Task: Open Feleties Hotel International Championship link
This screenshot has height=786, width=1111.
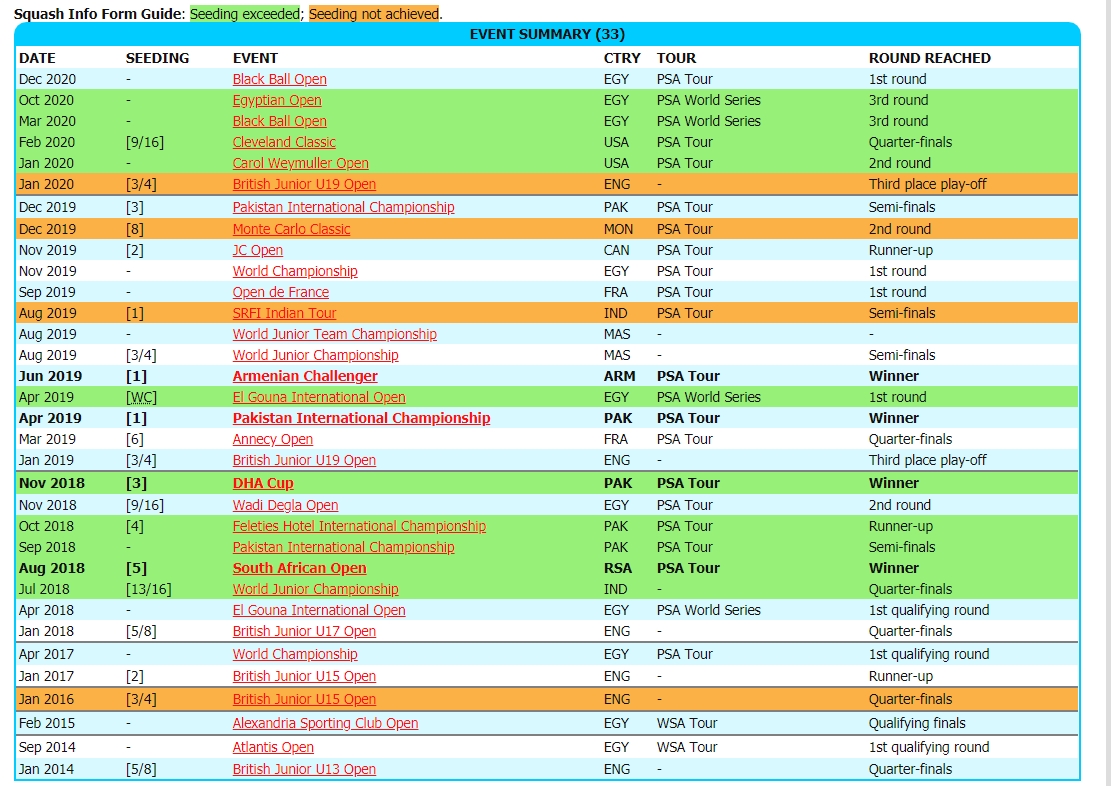Action: (359, 526)
